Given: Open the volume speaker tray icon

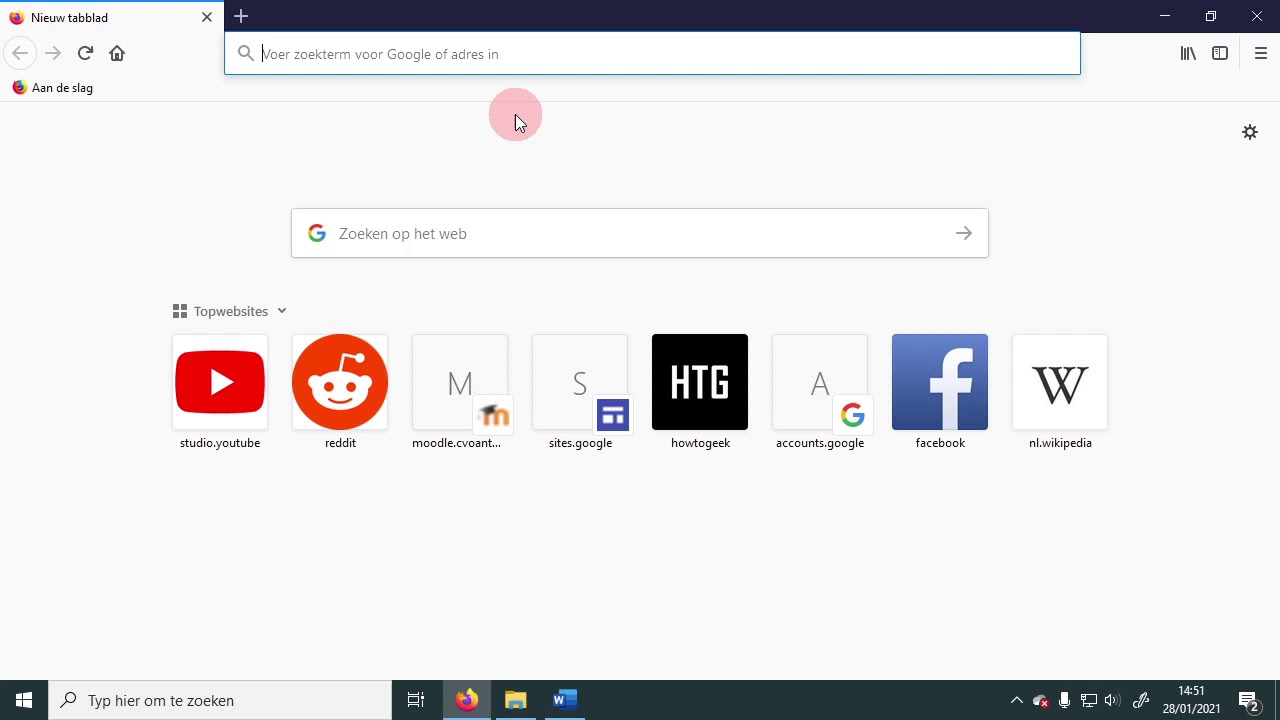Looking at the screenshot, I should [x=1112, y=700].
